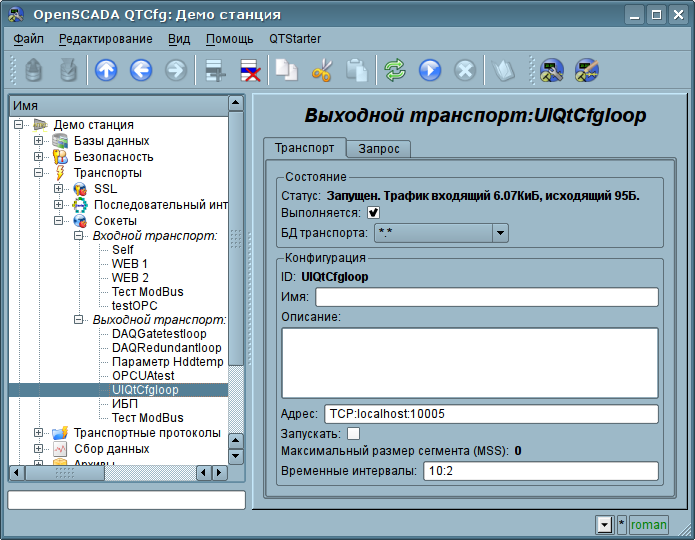Click into the Имя input field
Image resolution: width=695 pixels, height=540 pixels.
coord(487,297)
